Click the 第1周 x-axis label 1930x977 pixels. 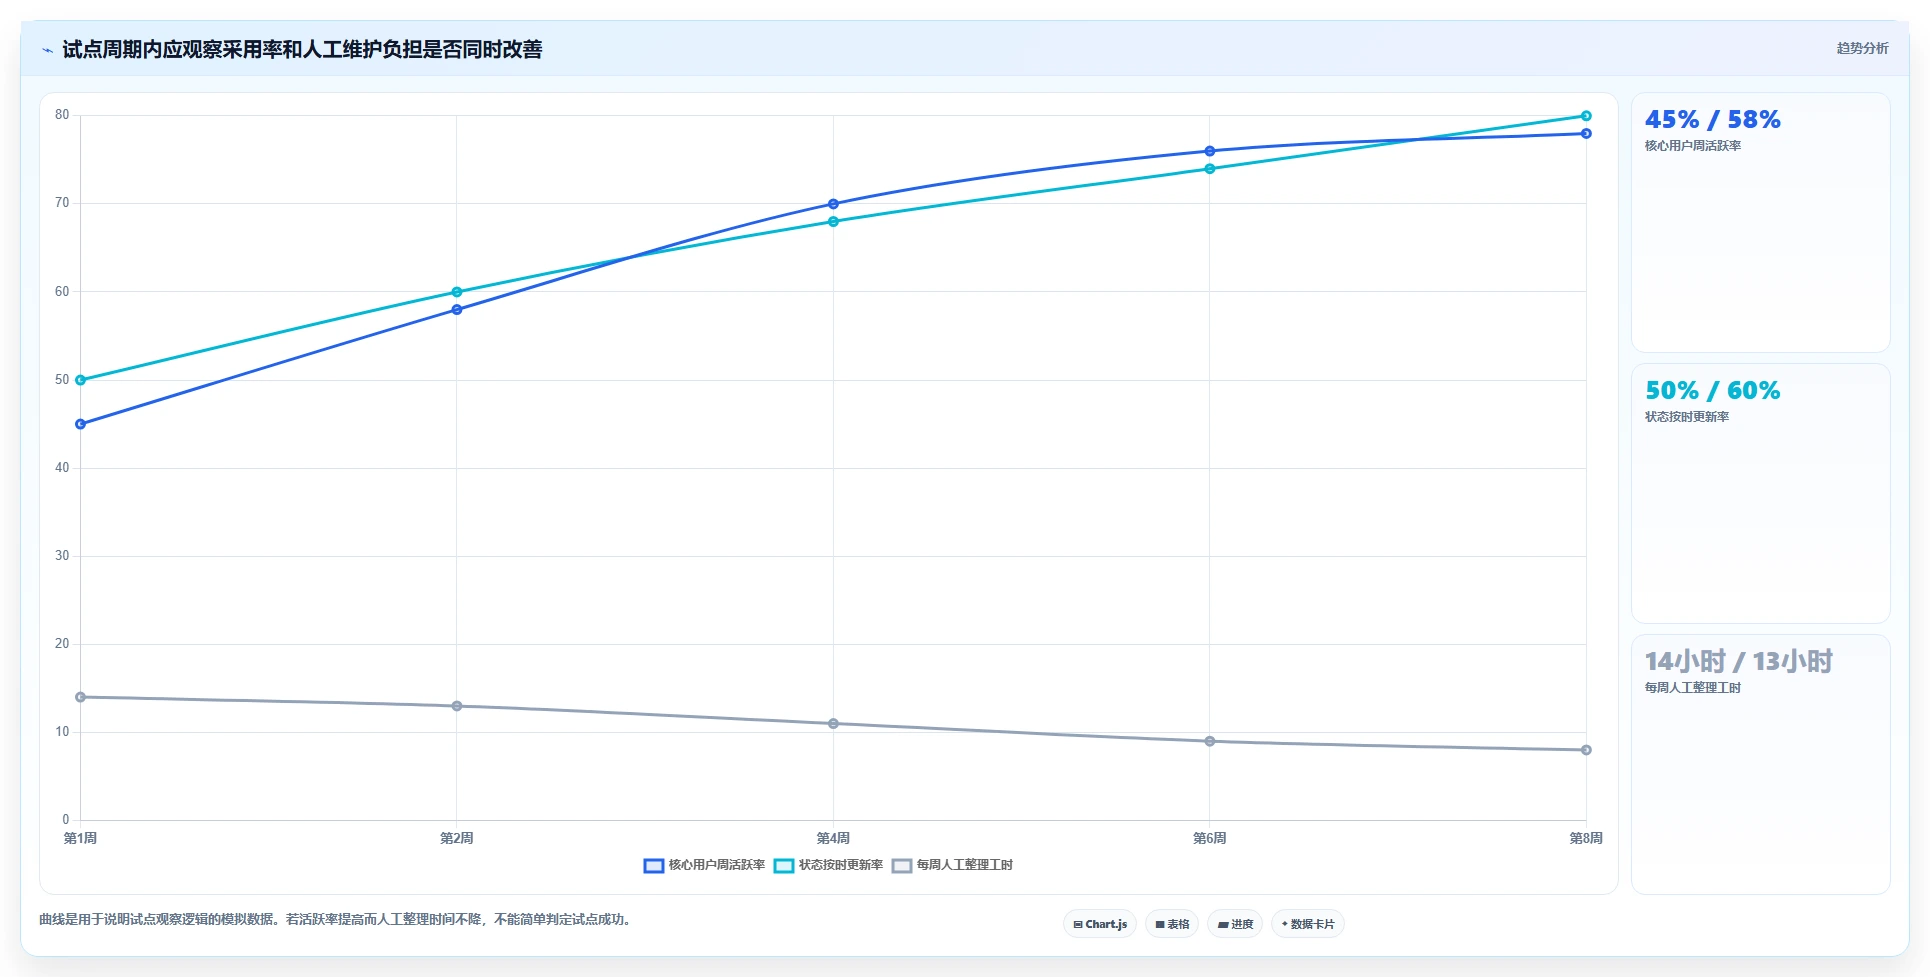coord(81,838)
